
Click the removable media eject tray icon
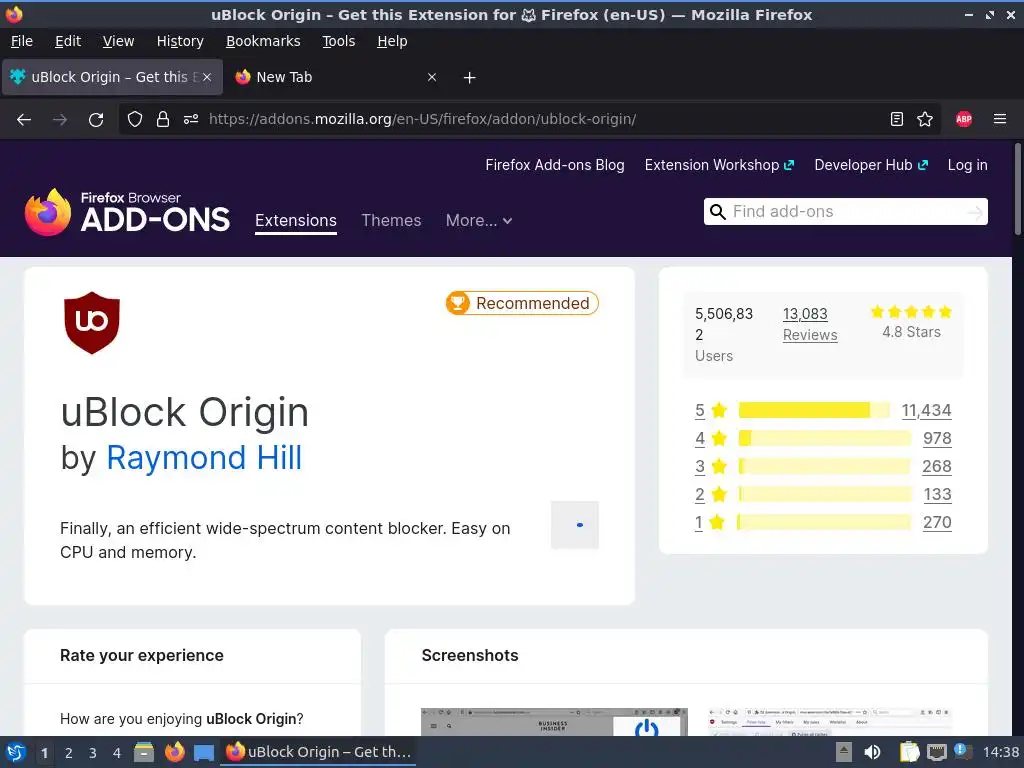click(844, 752)
